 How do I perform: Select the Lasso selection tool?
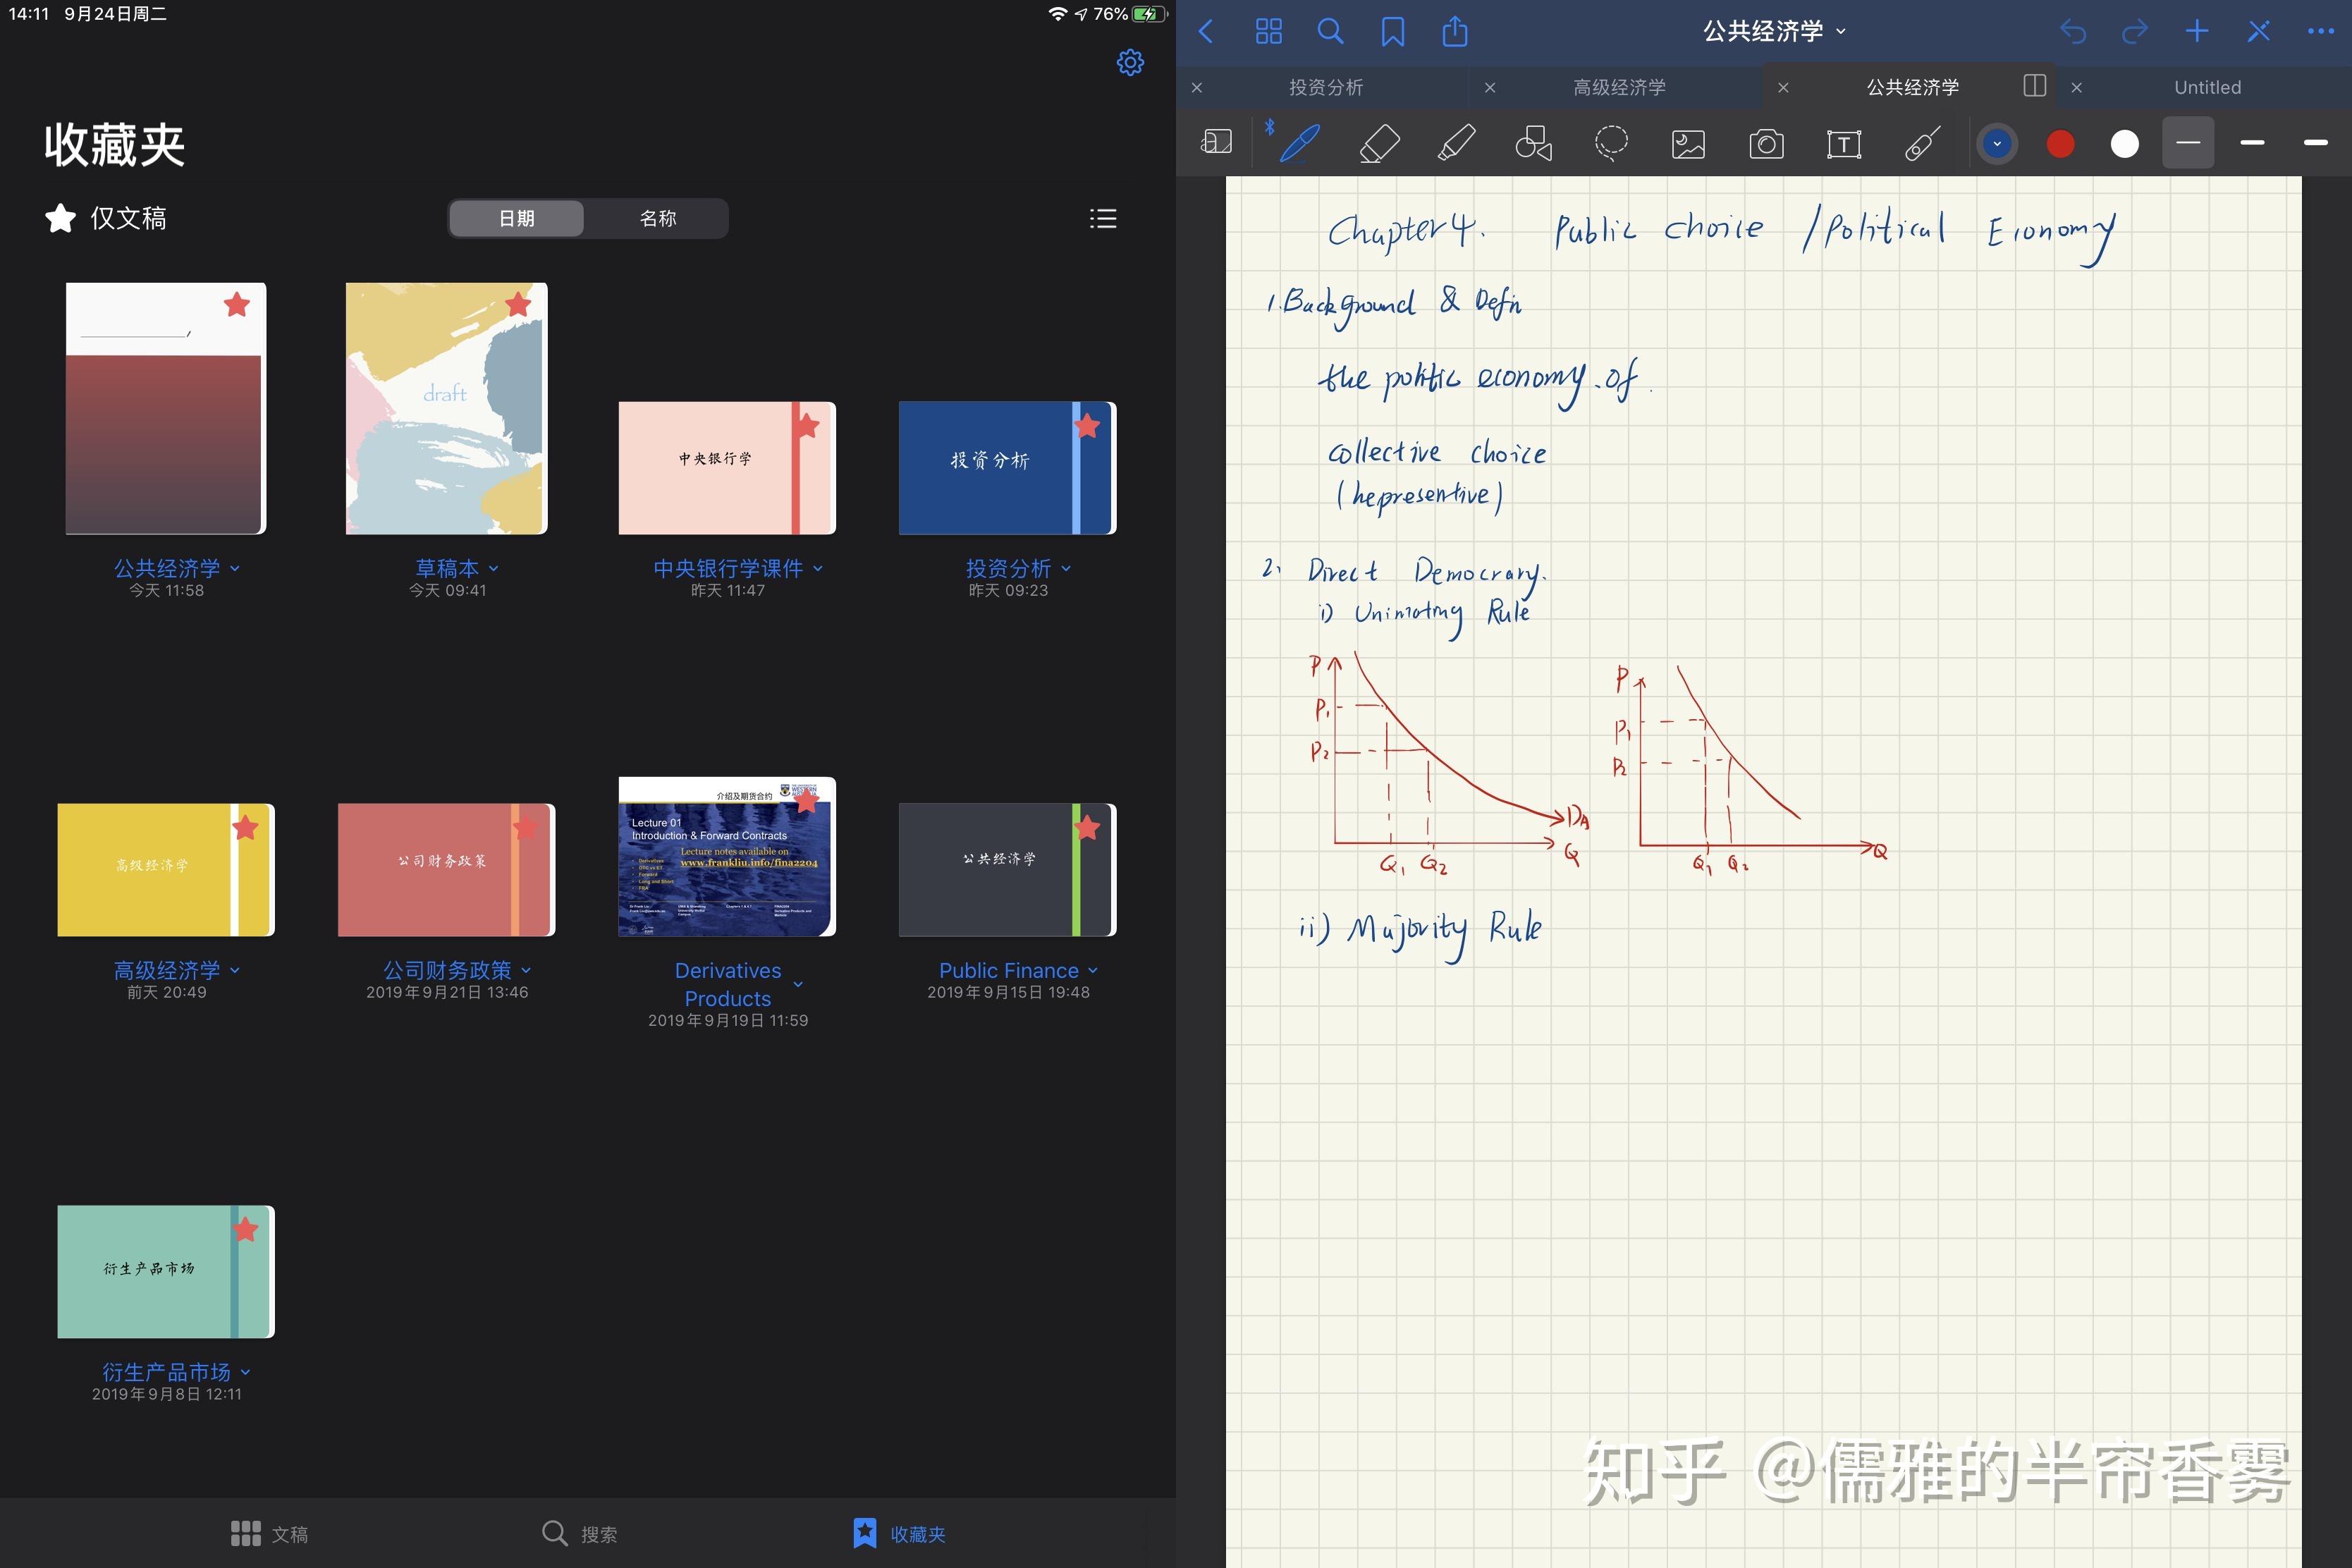(x=1611, y=143)
